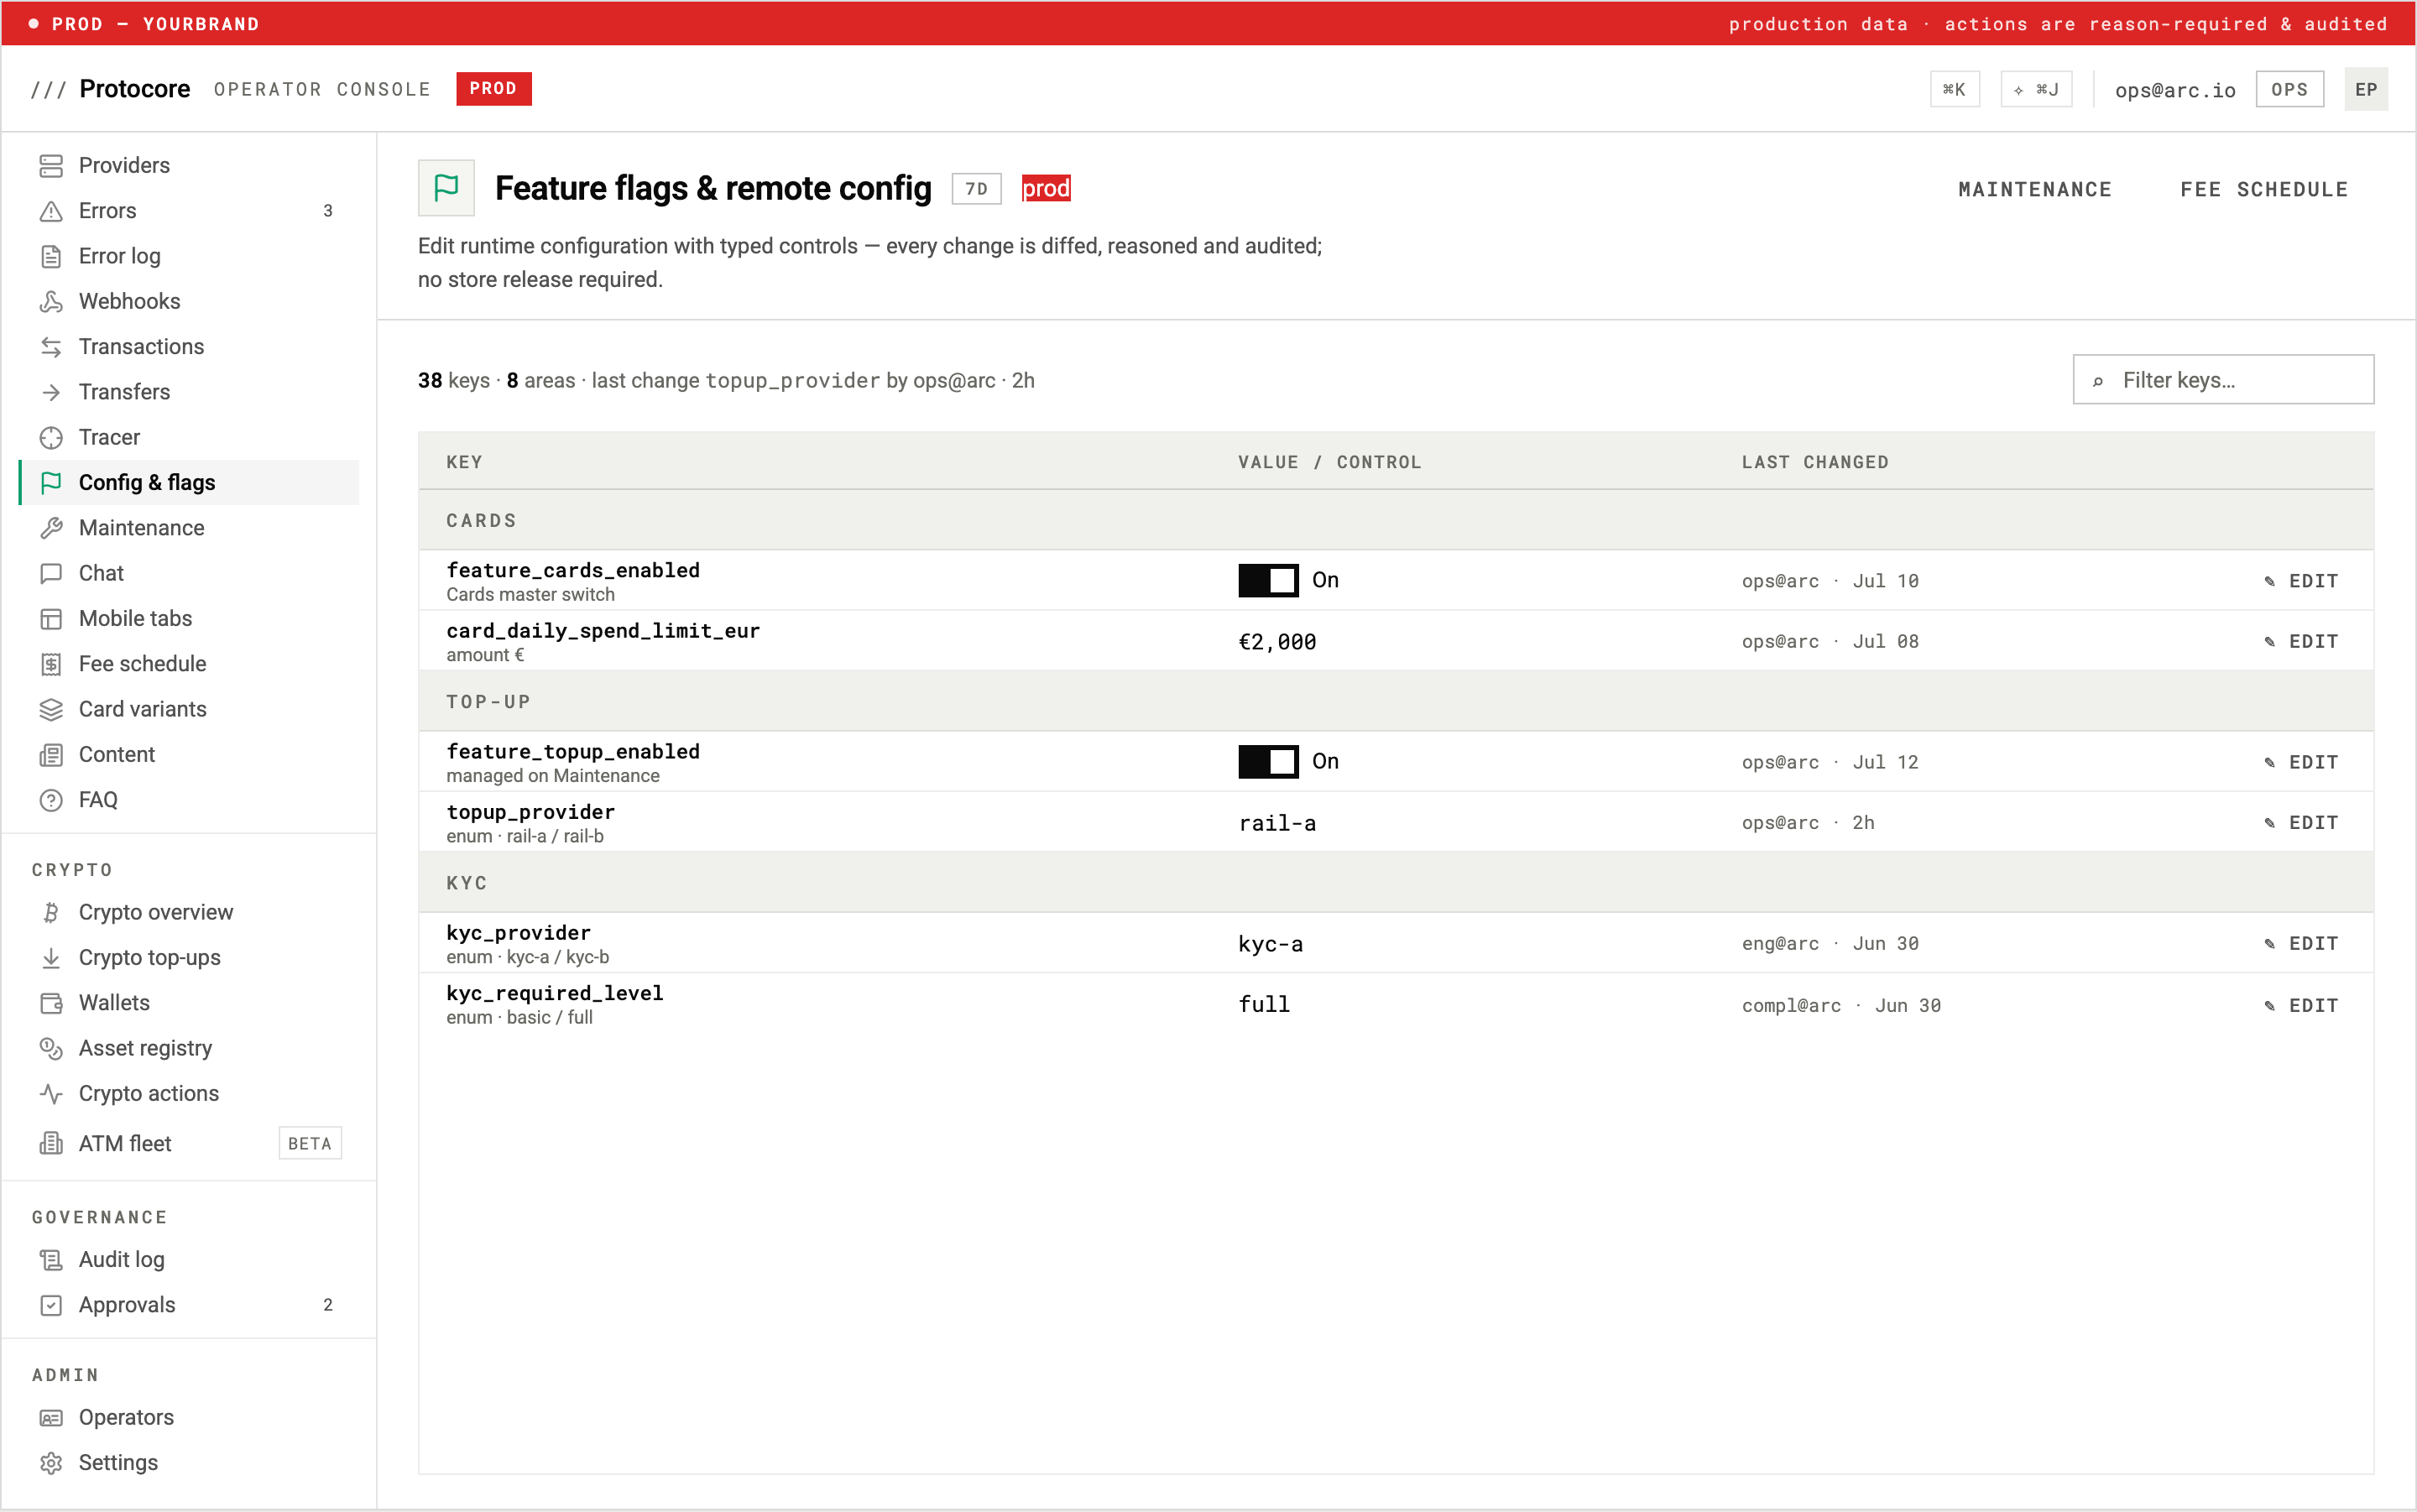Click the Mobile tabs layout icon
The image size is (2417, 1512).
coord(51,619)
